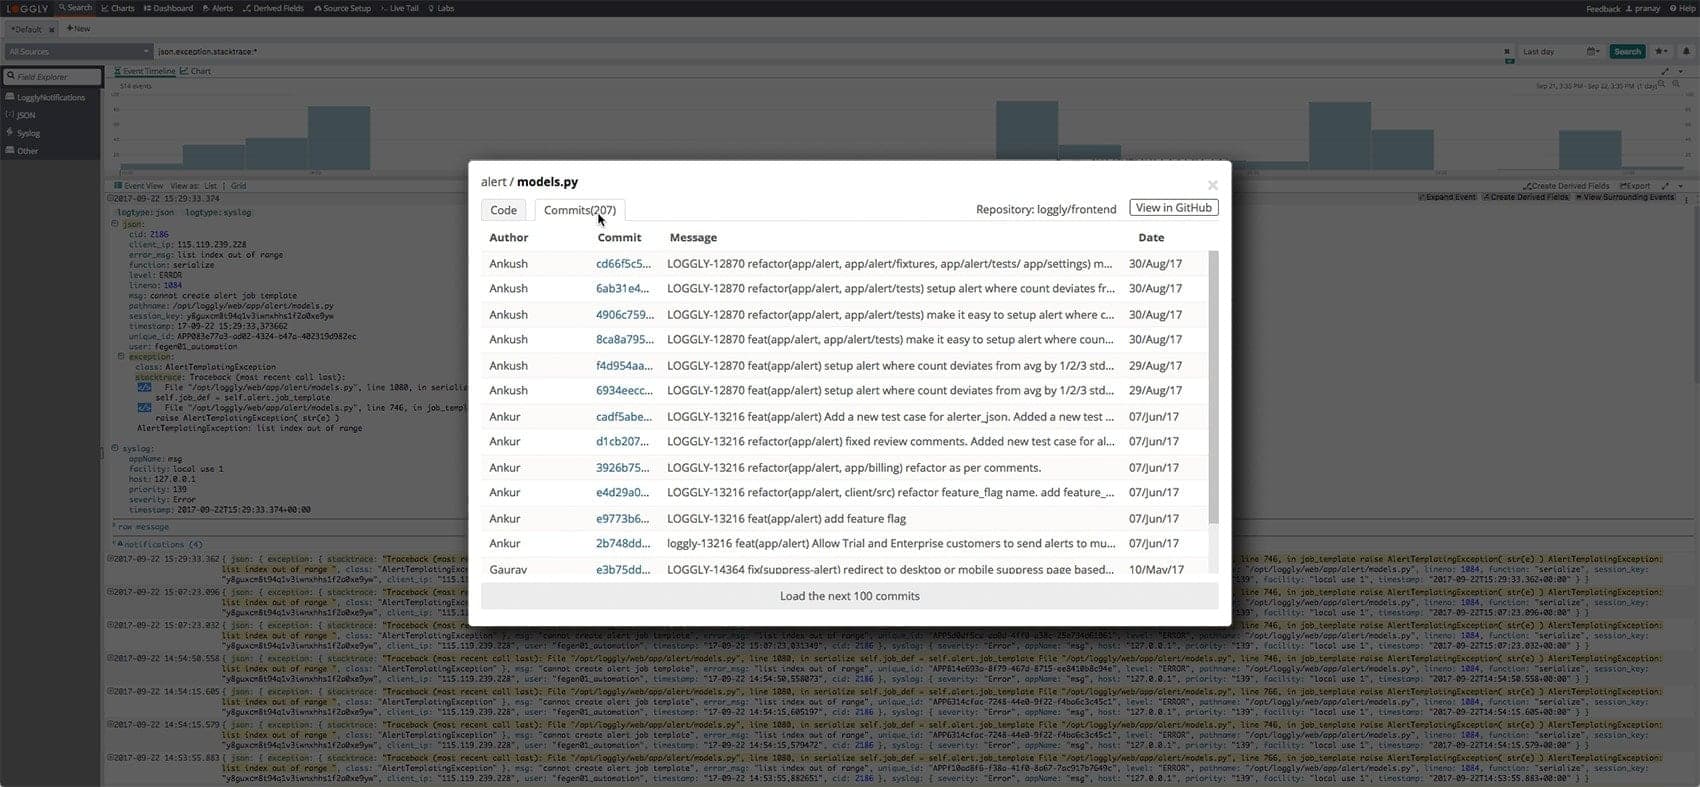Select the Commits(207) tab
The height and width of the screenshot is (787, 1700).
(579, 210)
